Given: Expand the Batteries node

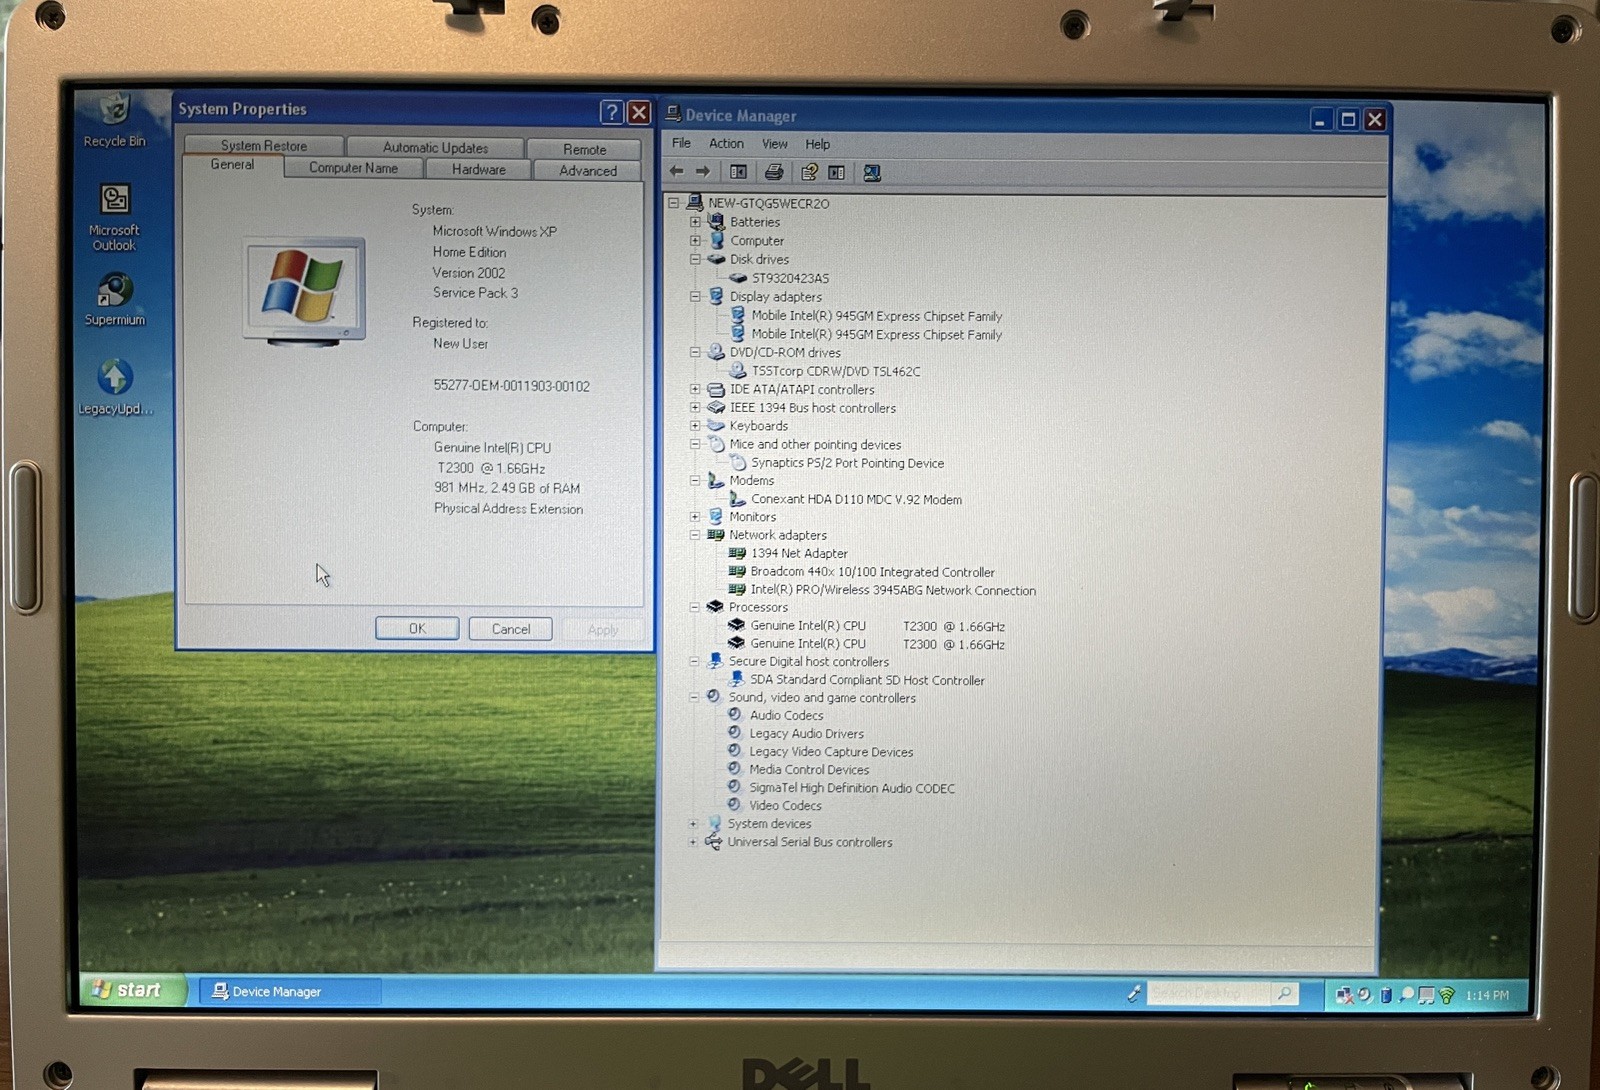Looking at the screenshot, I should pyautogui.click(x=695, y=222).
